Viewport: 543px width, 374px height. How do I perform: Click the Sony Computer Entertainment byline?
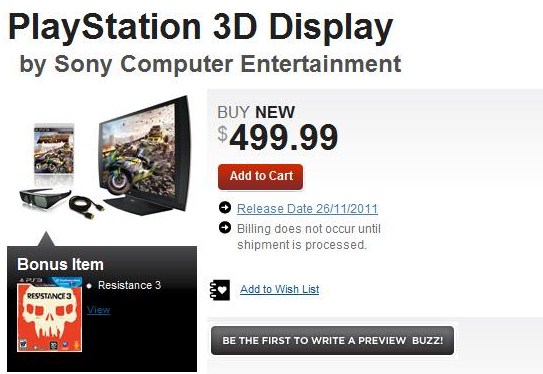210,64
